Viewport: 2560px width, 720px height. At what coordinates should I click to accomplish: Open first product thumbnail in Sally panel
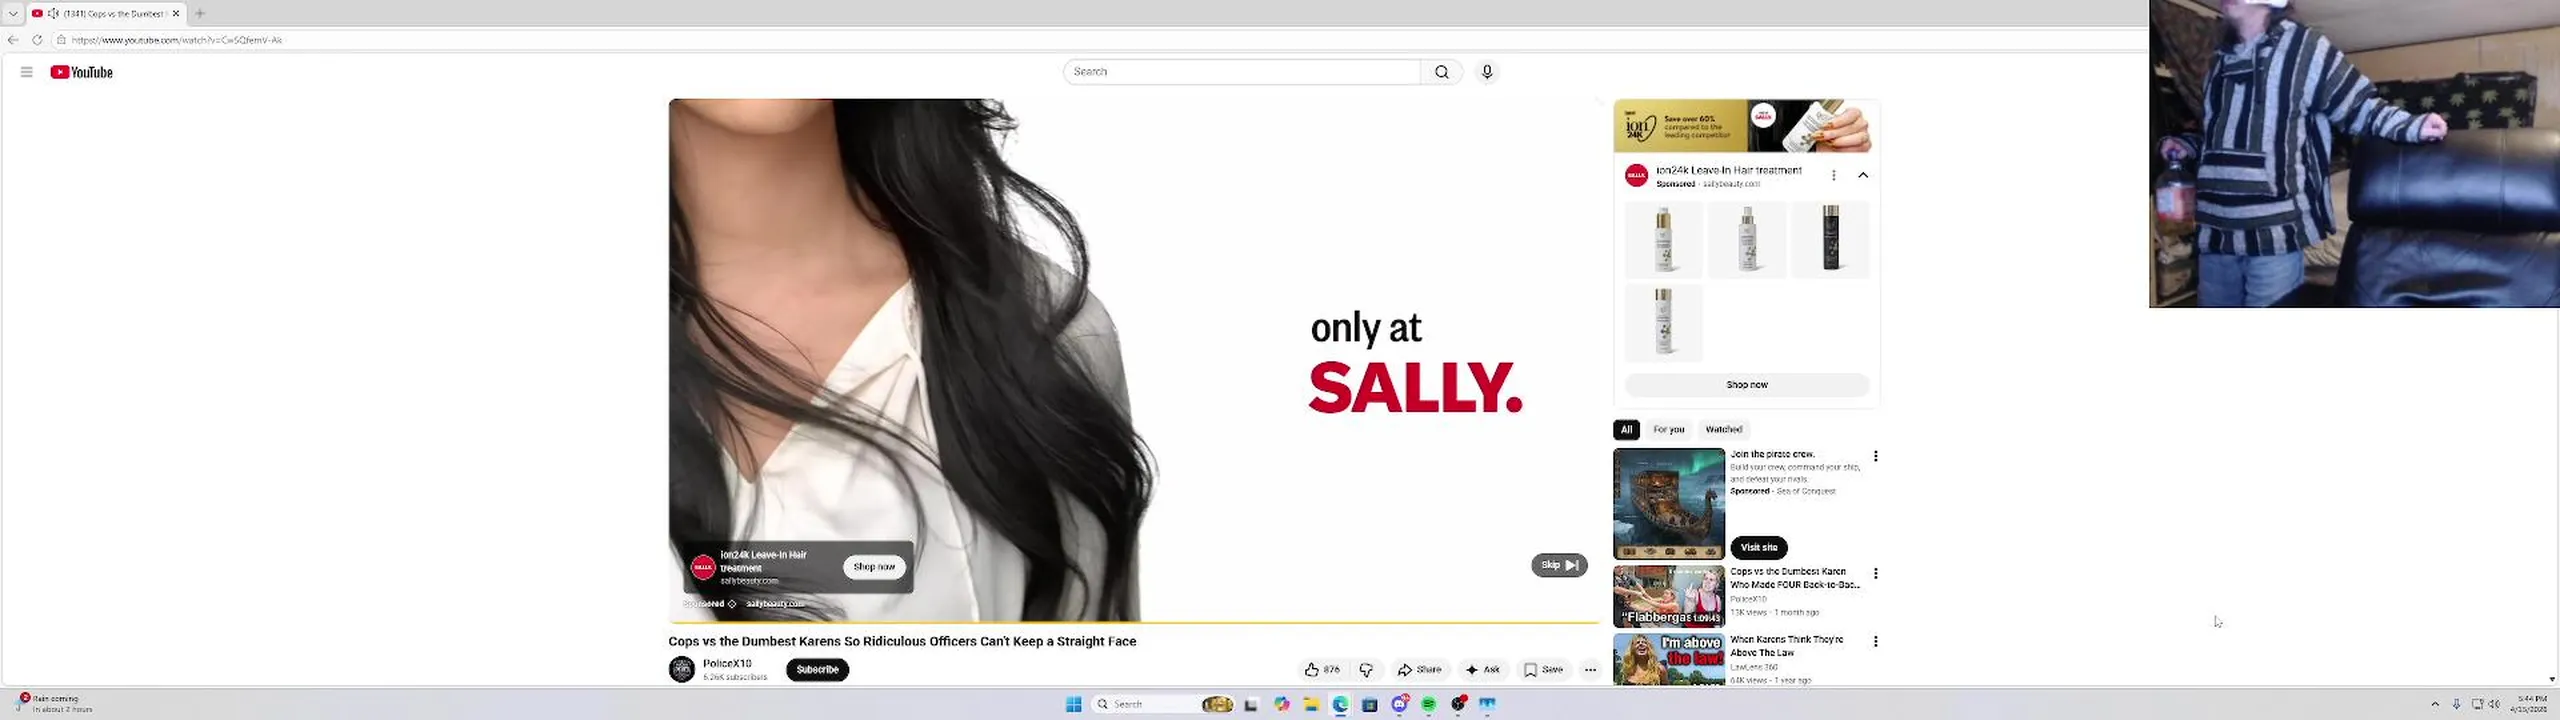(x=1663, y=240)
